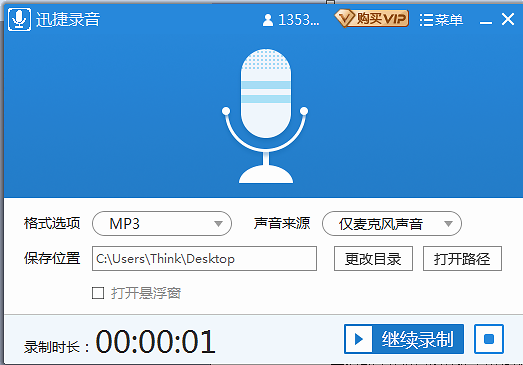Click the 迅捷录音 title text
523x365 pixels.
click(68, 19)
